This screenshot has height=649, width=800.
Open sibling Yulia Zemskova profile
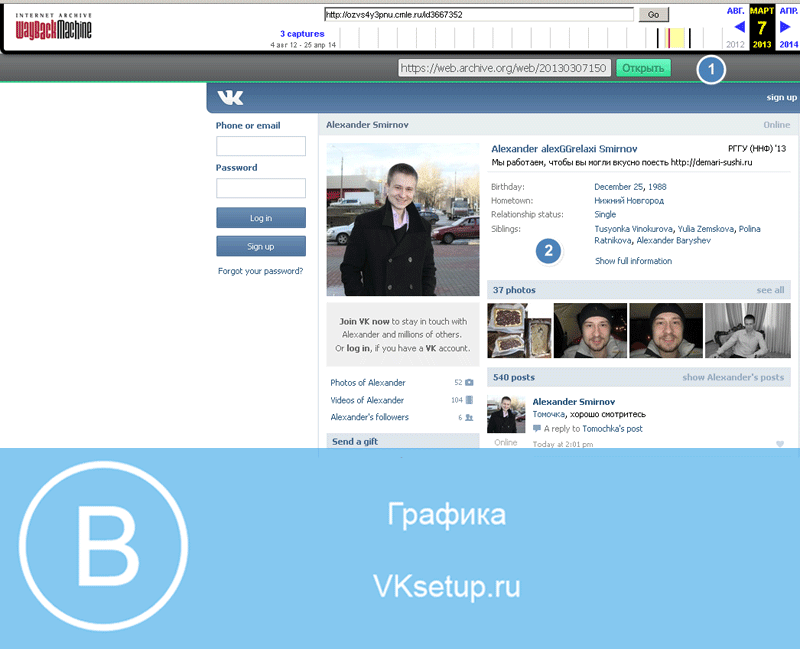point(706,229)
